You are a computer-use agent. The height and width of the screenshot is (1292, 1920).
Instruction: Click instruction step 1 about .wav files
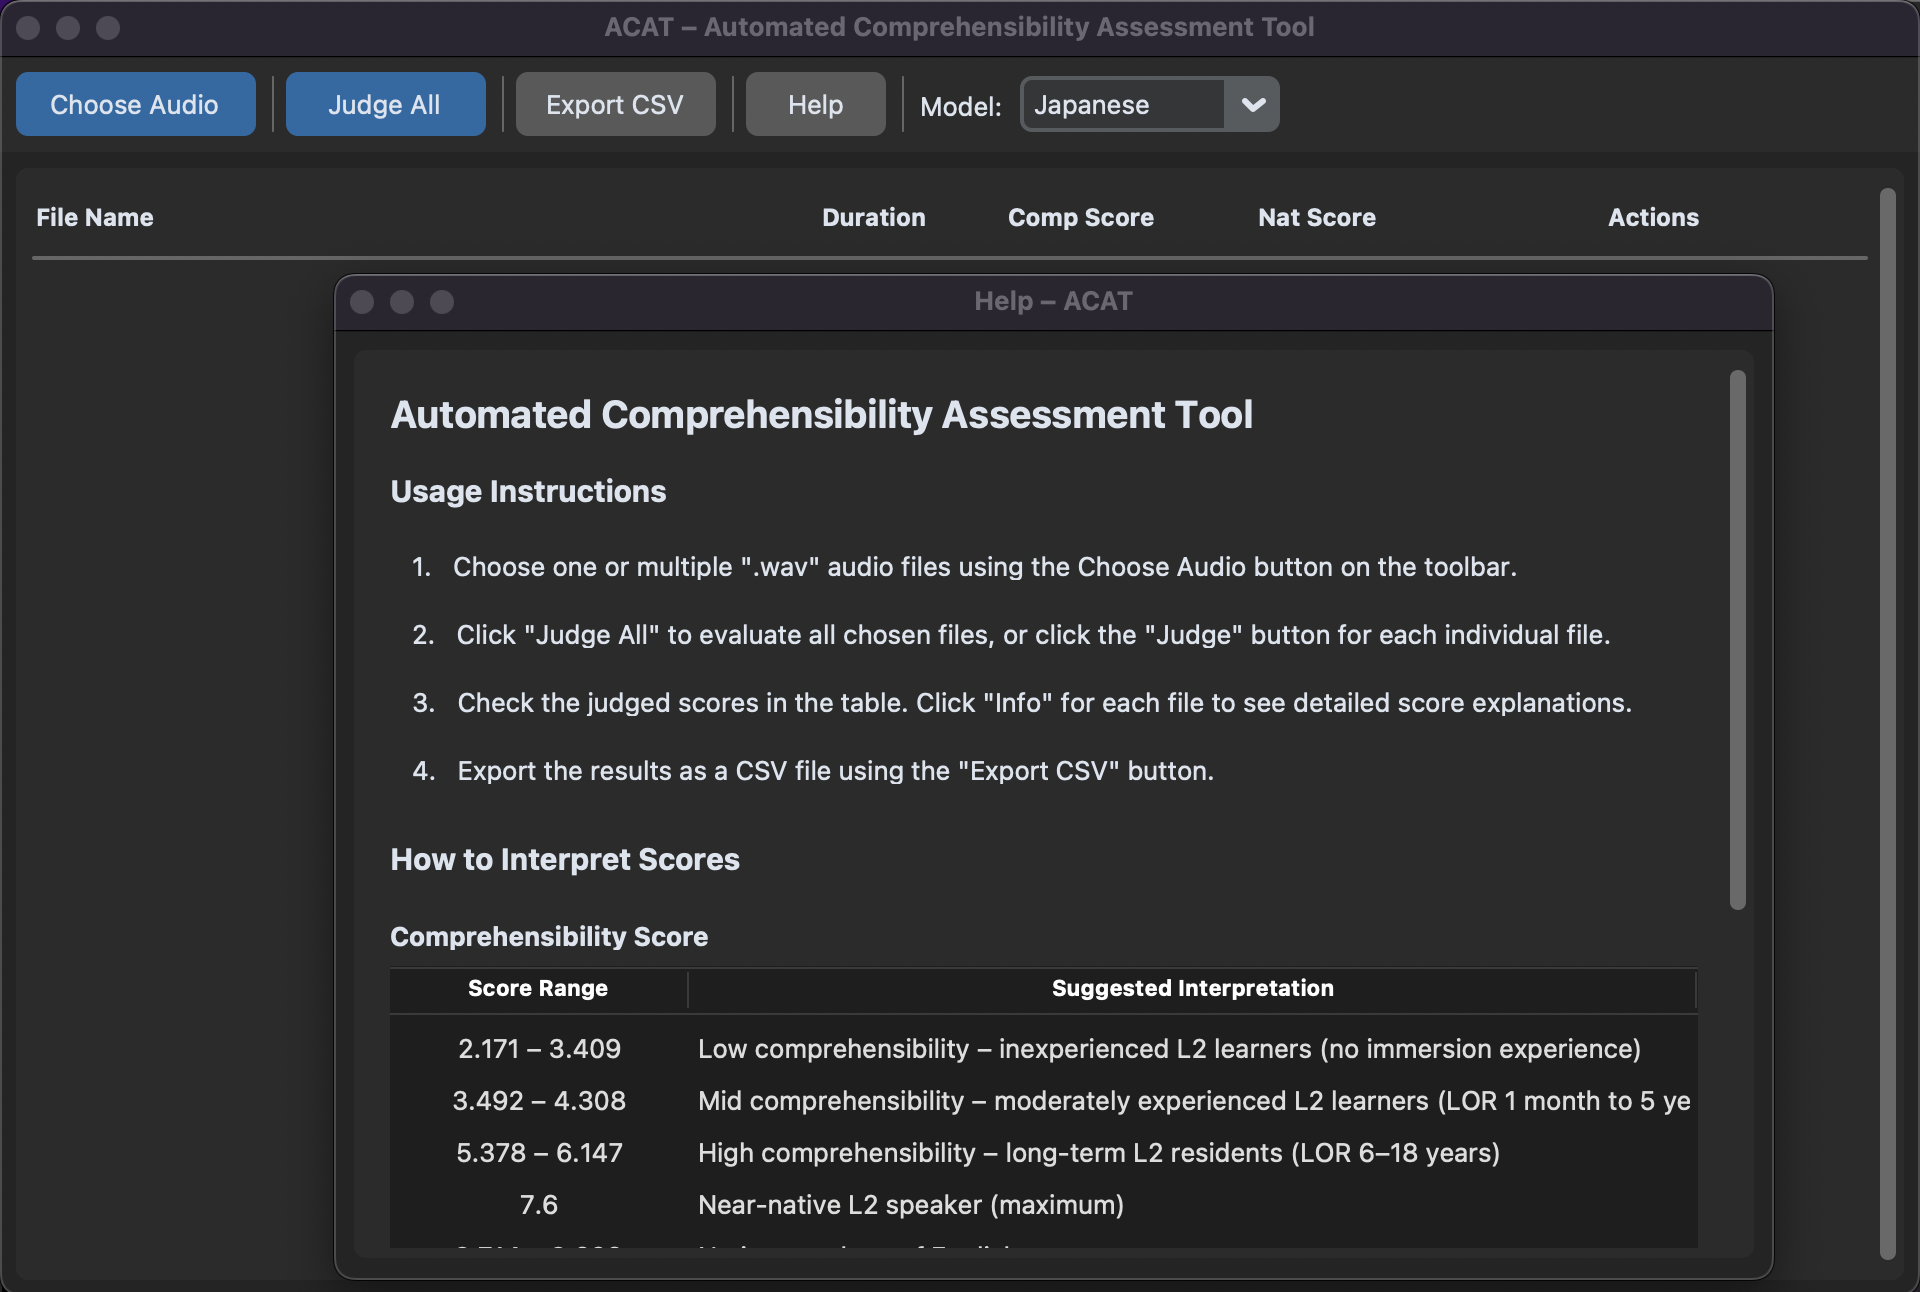pos(964,567)
